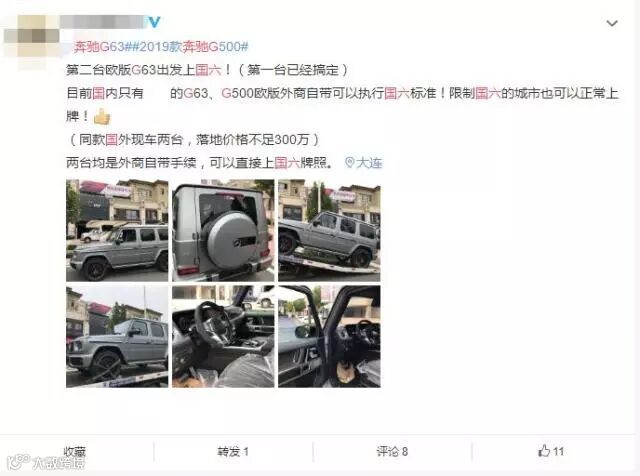Open the post options chevron menu
This screenshot has height=476, width=640.
click(612, 24)
